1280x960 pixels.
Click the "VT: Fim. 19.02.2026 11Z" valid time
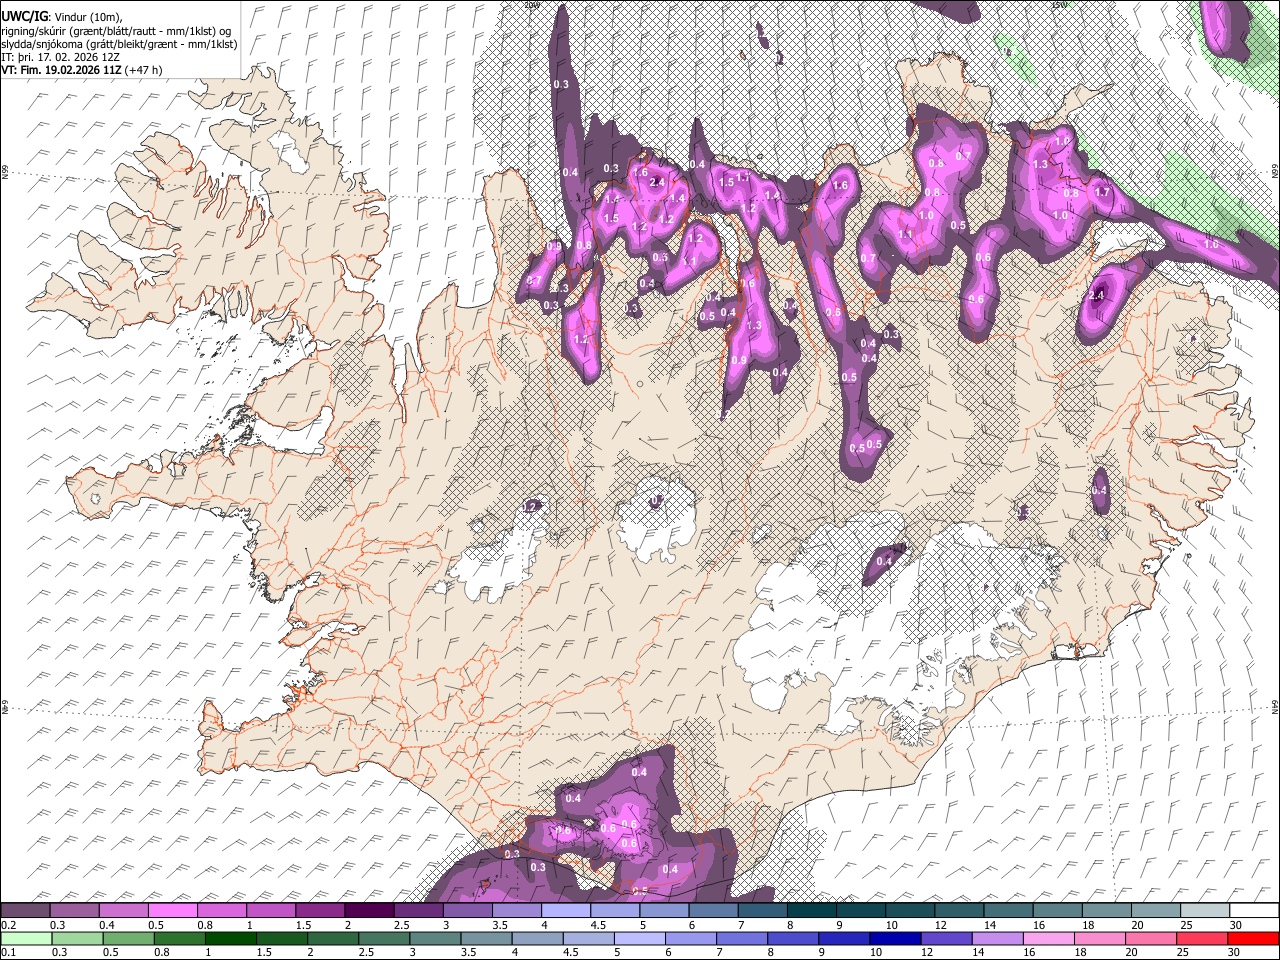[x=62, y=70]
